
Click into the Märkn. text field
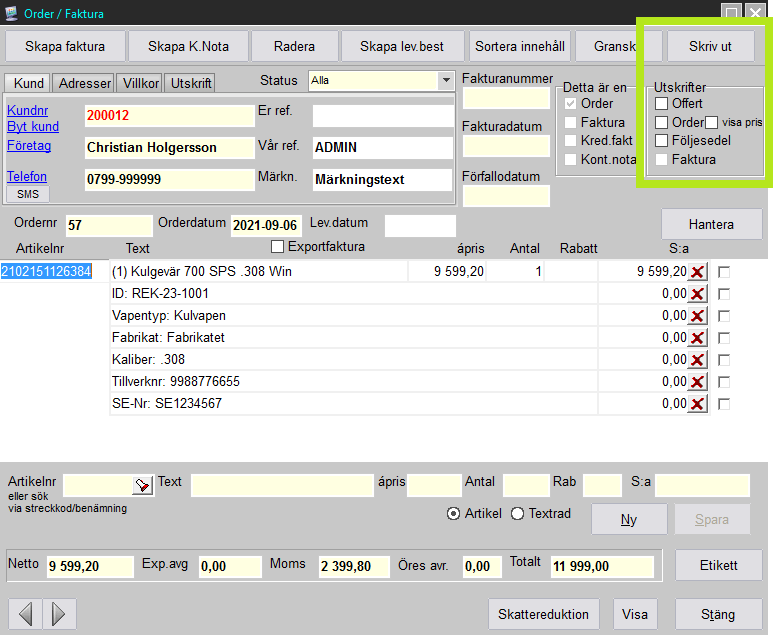pos(381,180)
